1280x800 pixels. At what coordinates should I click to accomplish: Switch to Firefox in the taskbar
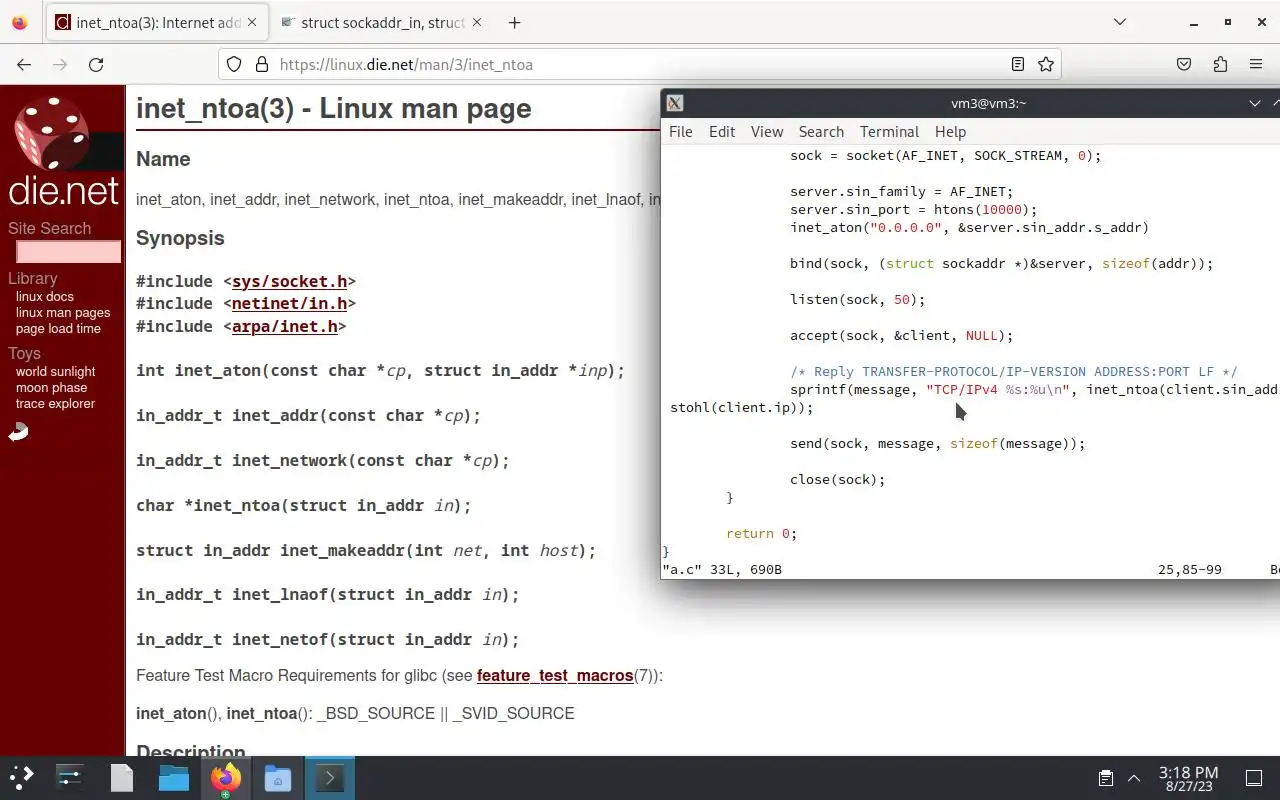226,777
